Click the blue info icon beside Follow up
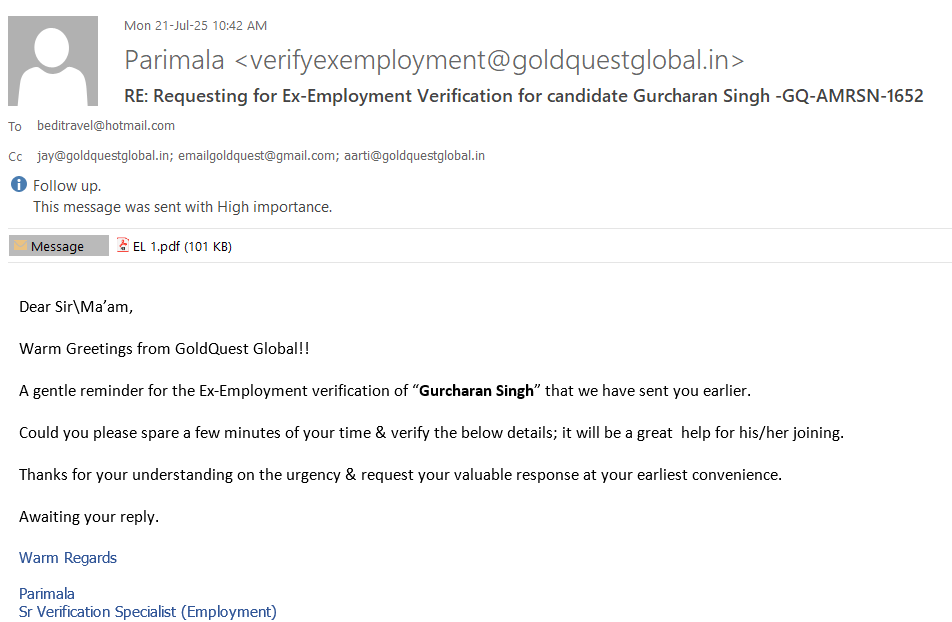Viewport: 952px width, 622px height. (x=18, y=185)
